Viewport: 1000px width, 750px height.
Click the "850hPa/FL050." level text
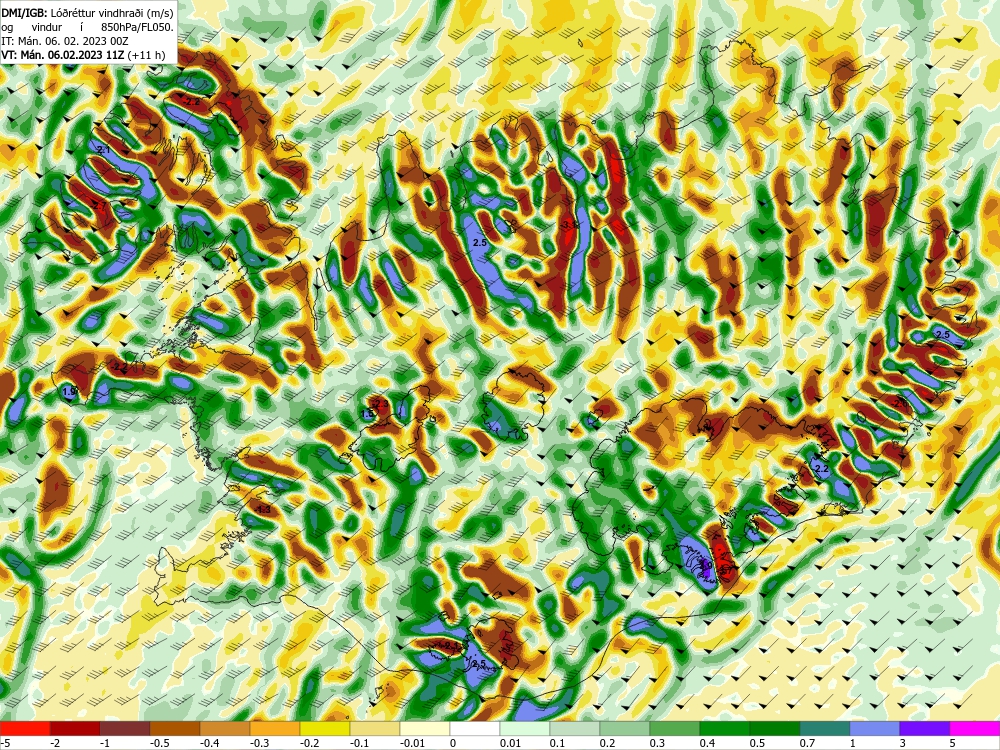tap(137, 27)
